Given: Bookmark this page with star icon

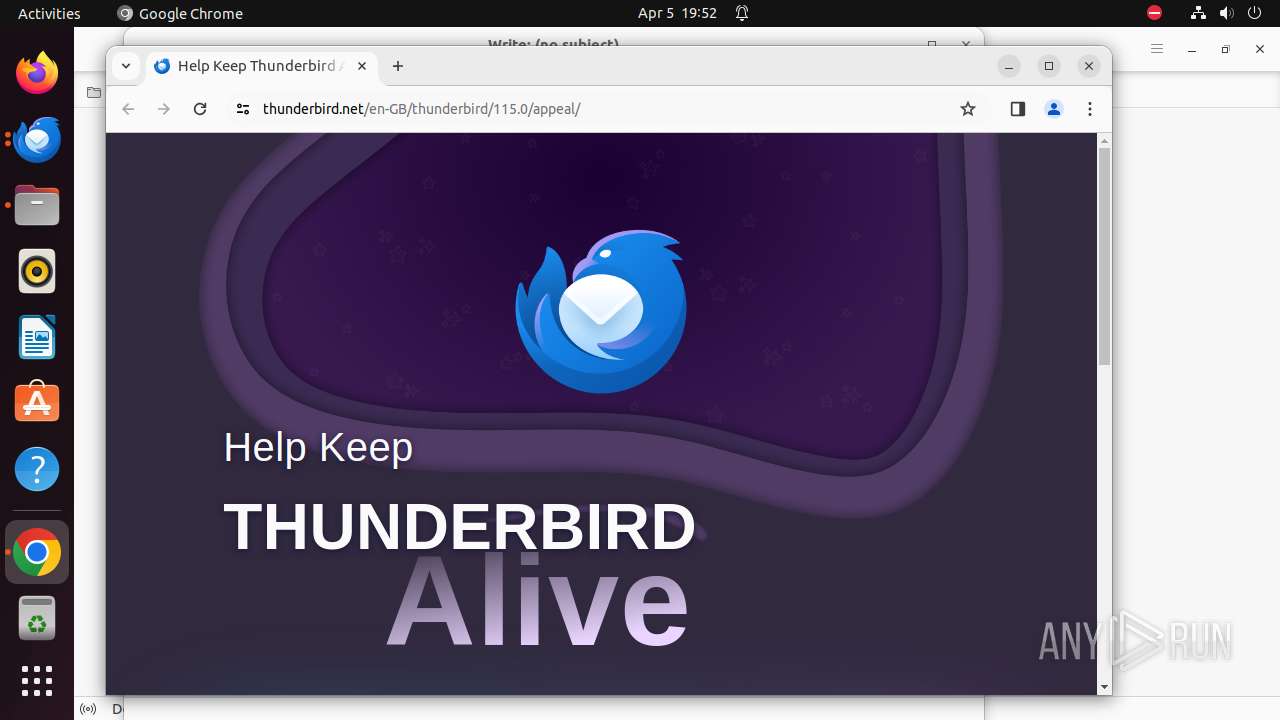Looking at the screenshot, I should [x=968, y=109].
